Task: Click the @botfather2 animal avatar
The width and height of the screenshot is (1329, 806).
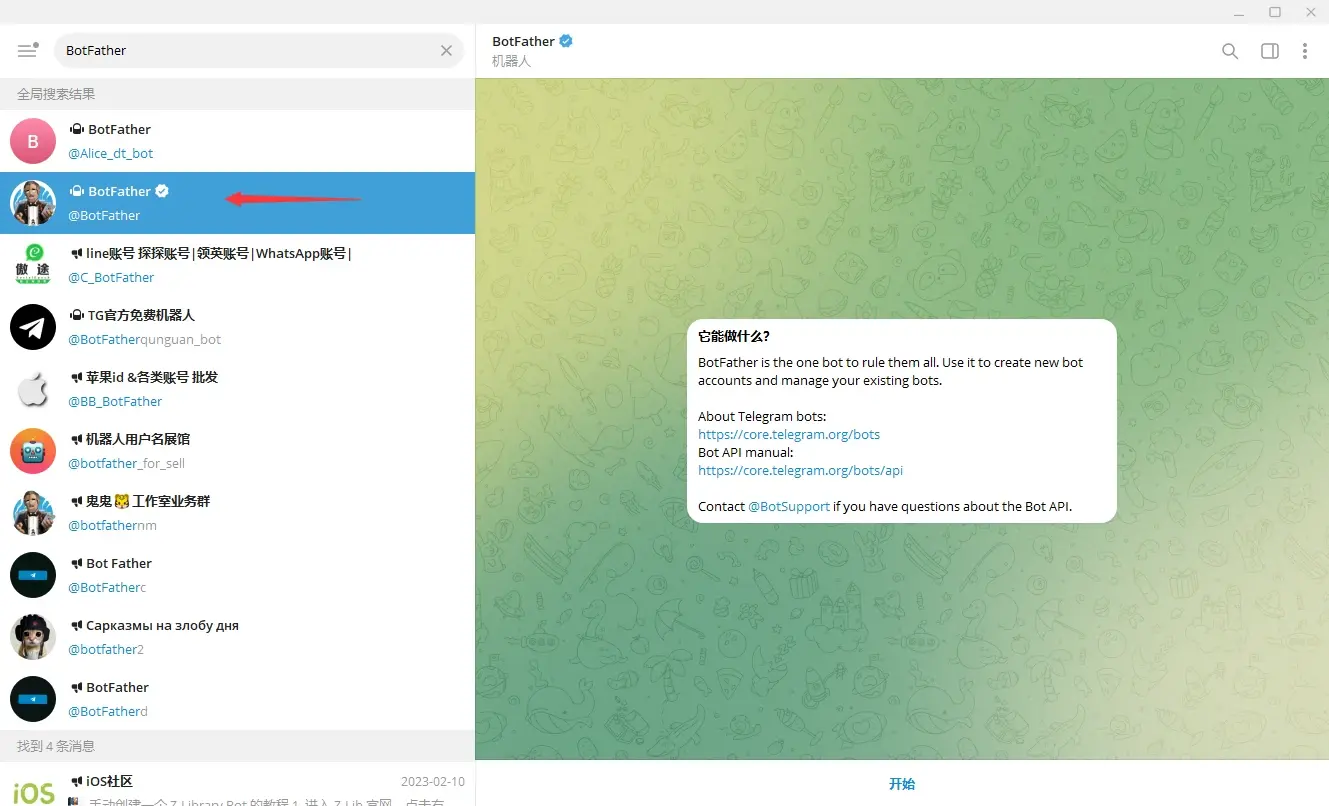Action: [x=33, y=637]
